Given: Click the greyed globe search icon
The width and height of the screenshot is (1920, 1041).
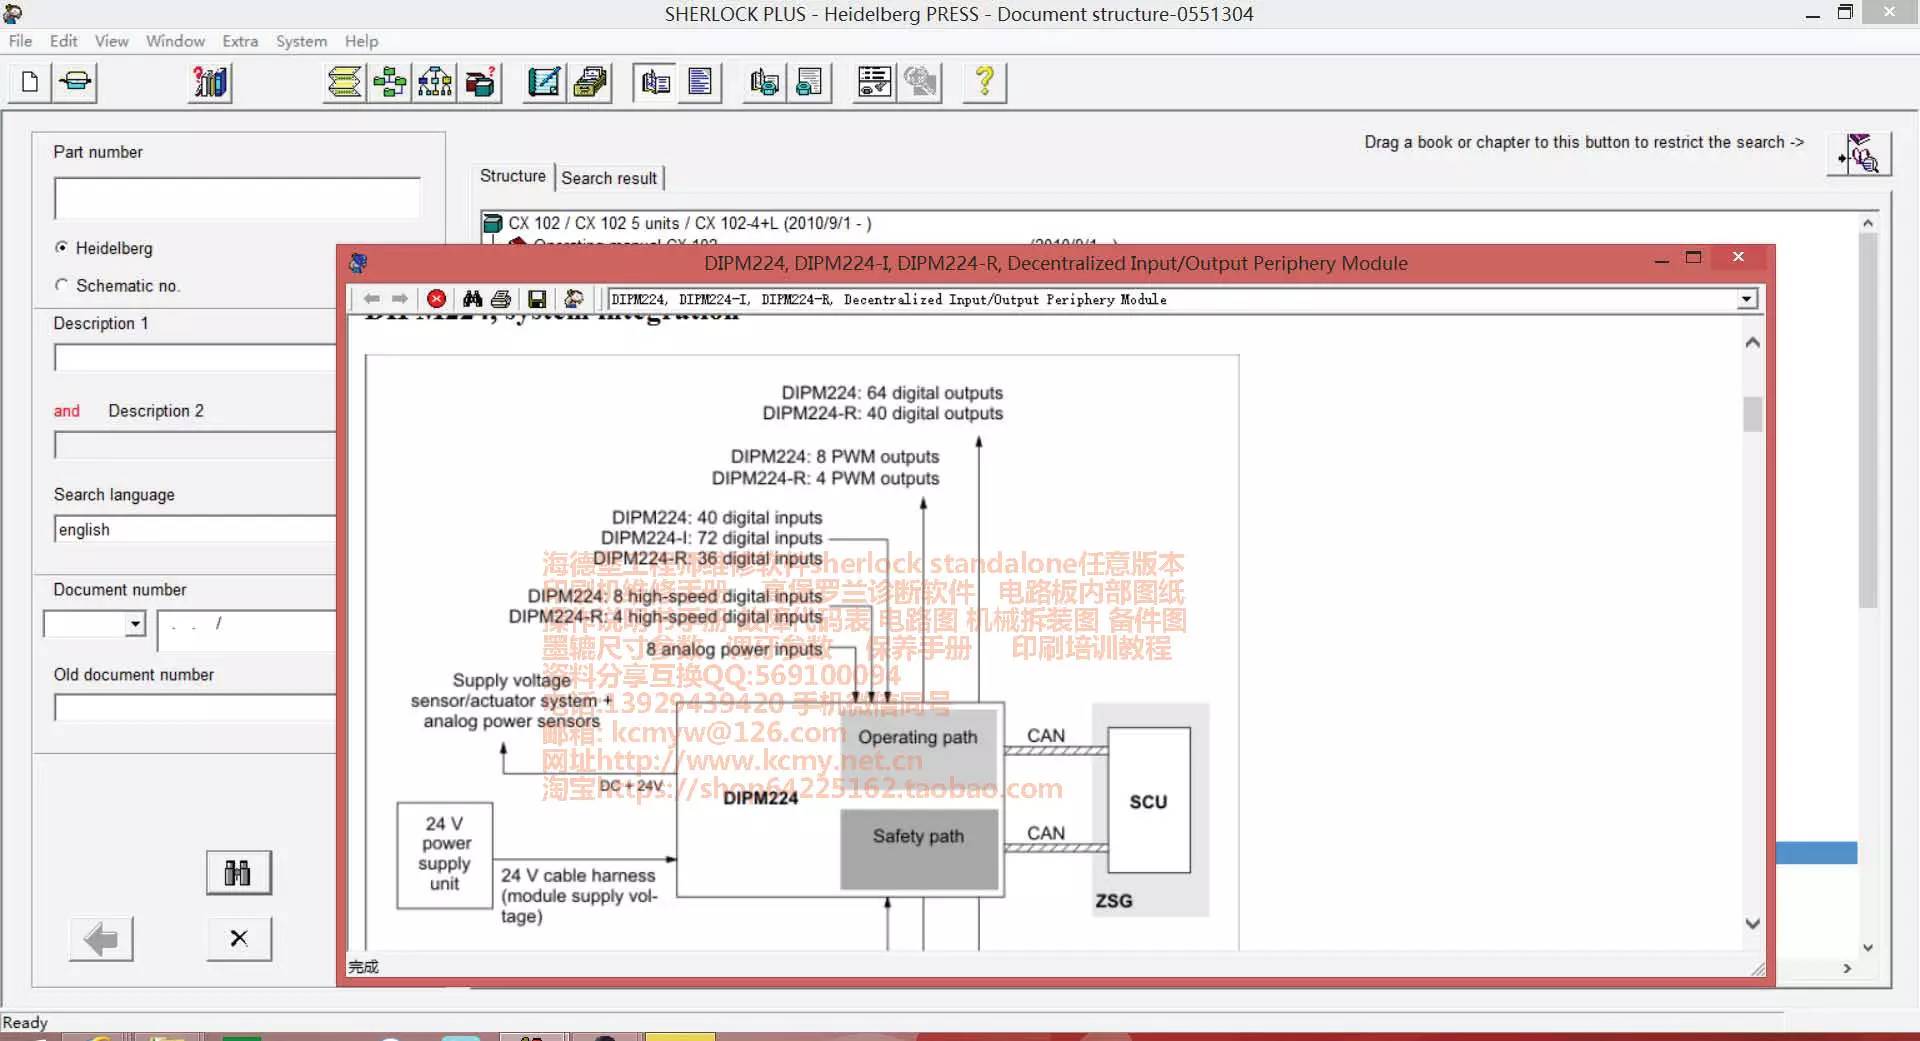Looking at the screenshot, I should tap(920, 82).
